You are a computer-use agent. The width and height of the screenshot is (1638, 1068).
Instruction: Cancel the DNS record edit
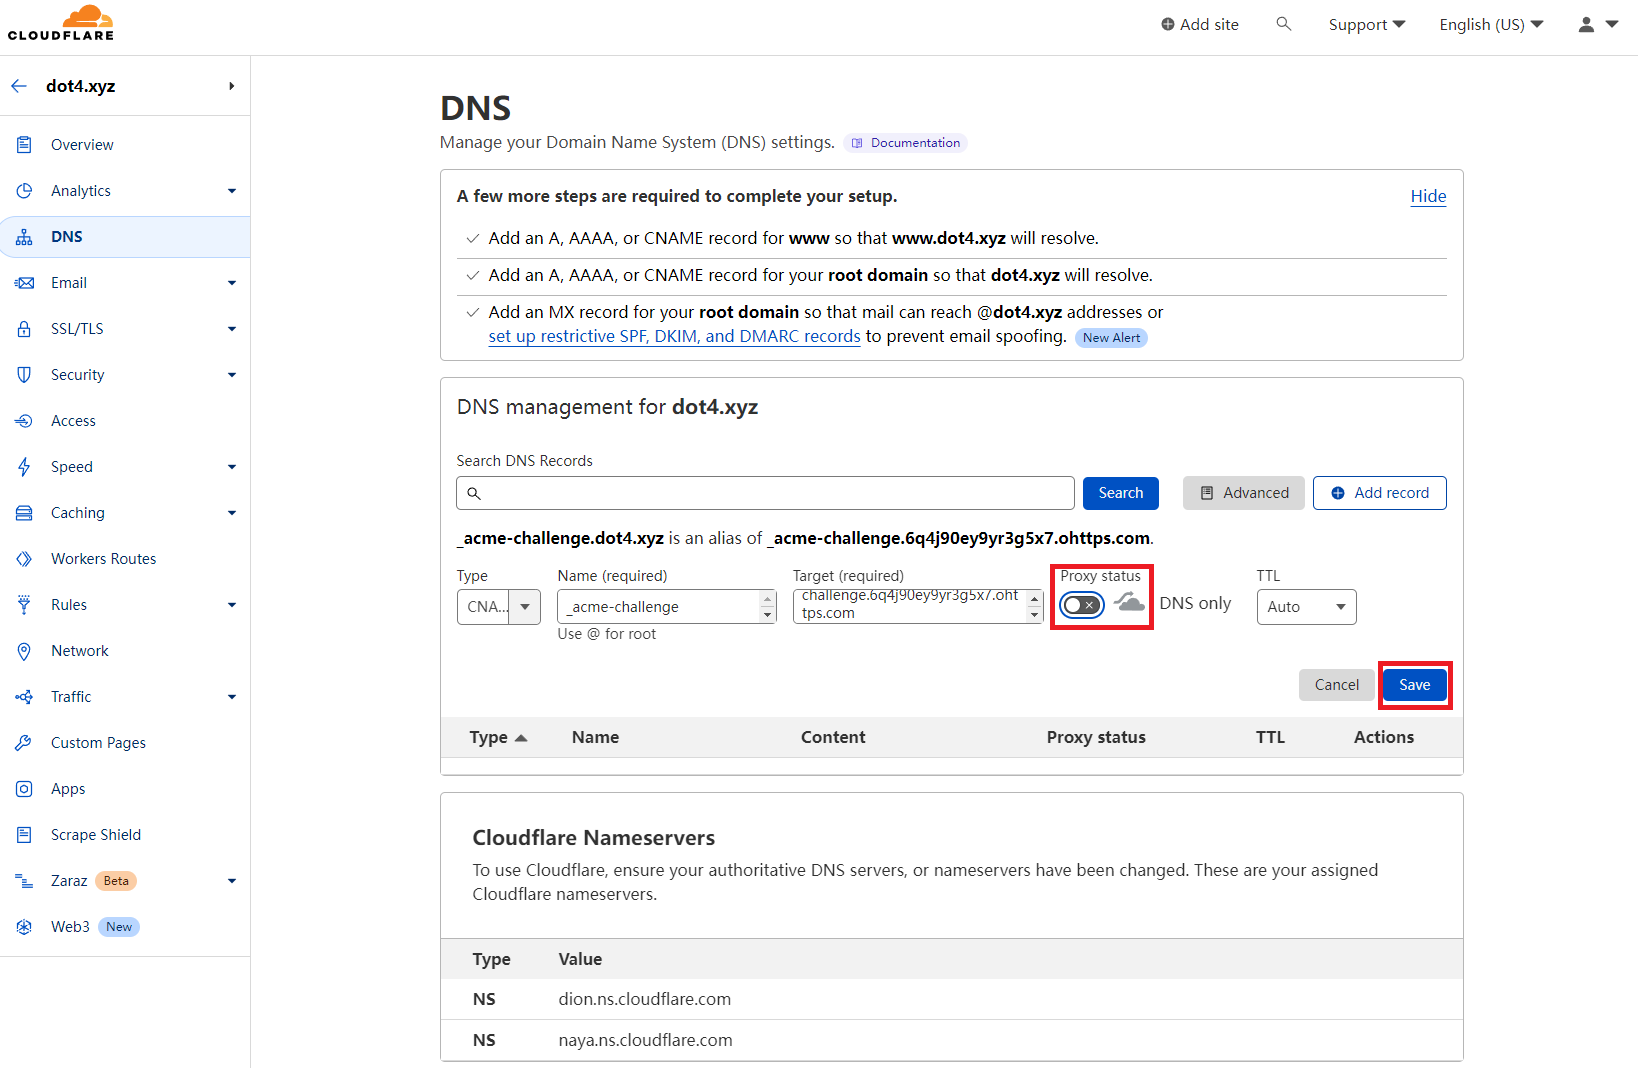coord(1336,685)
